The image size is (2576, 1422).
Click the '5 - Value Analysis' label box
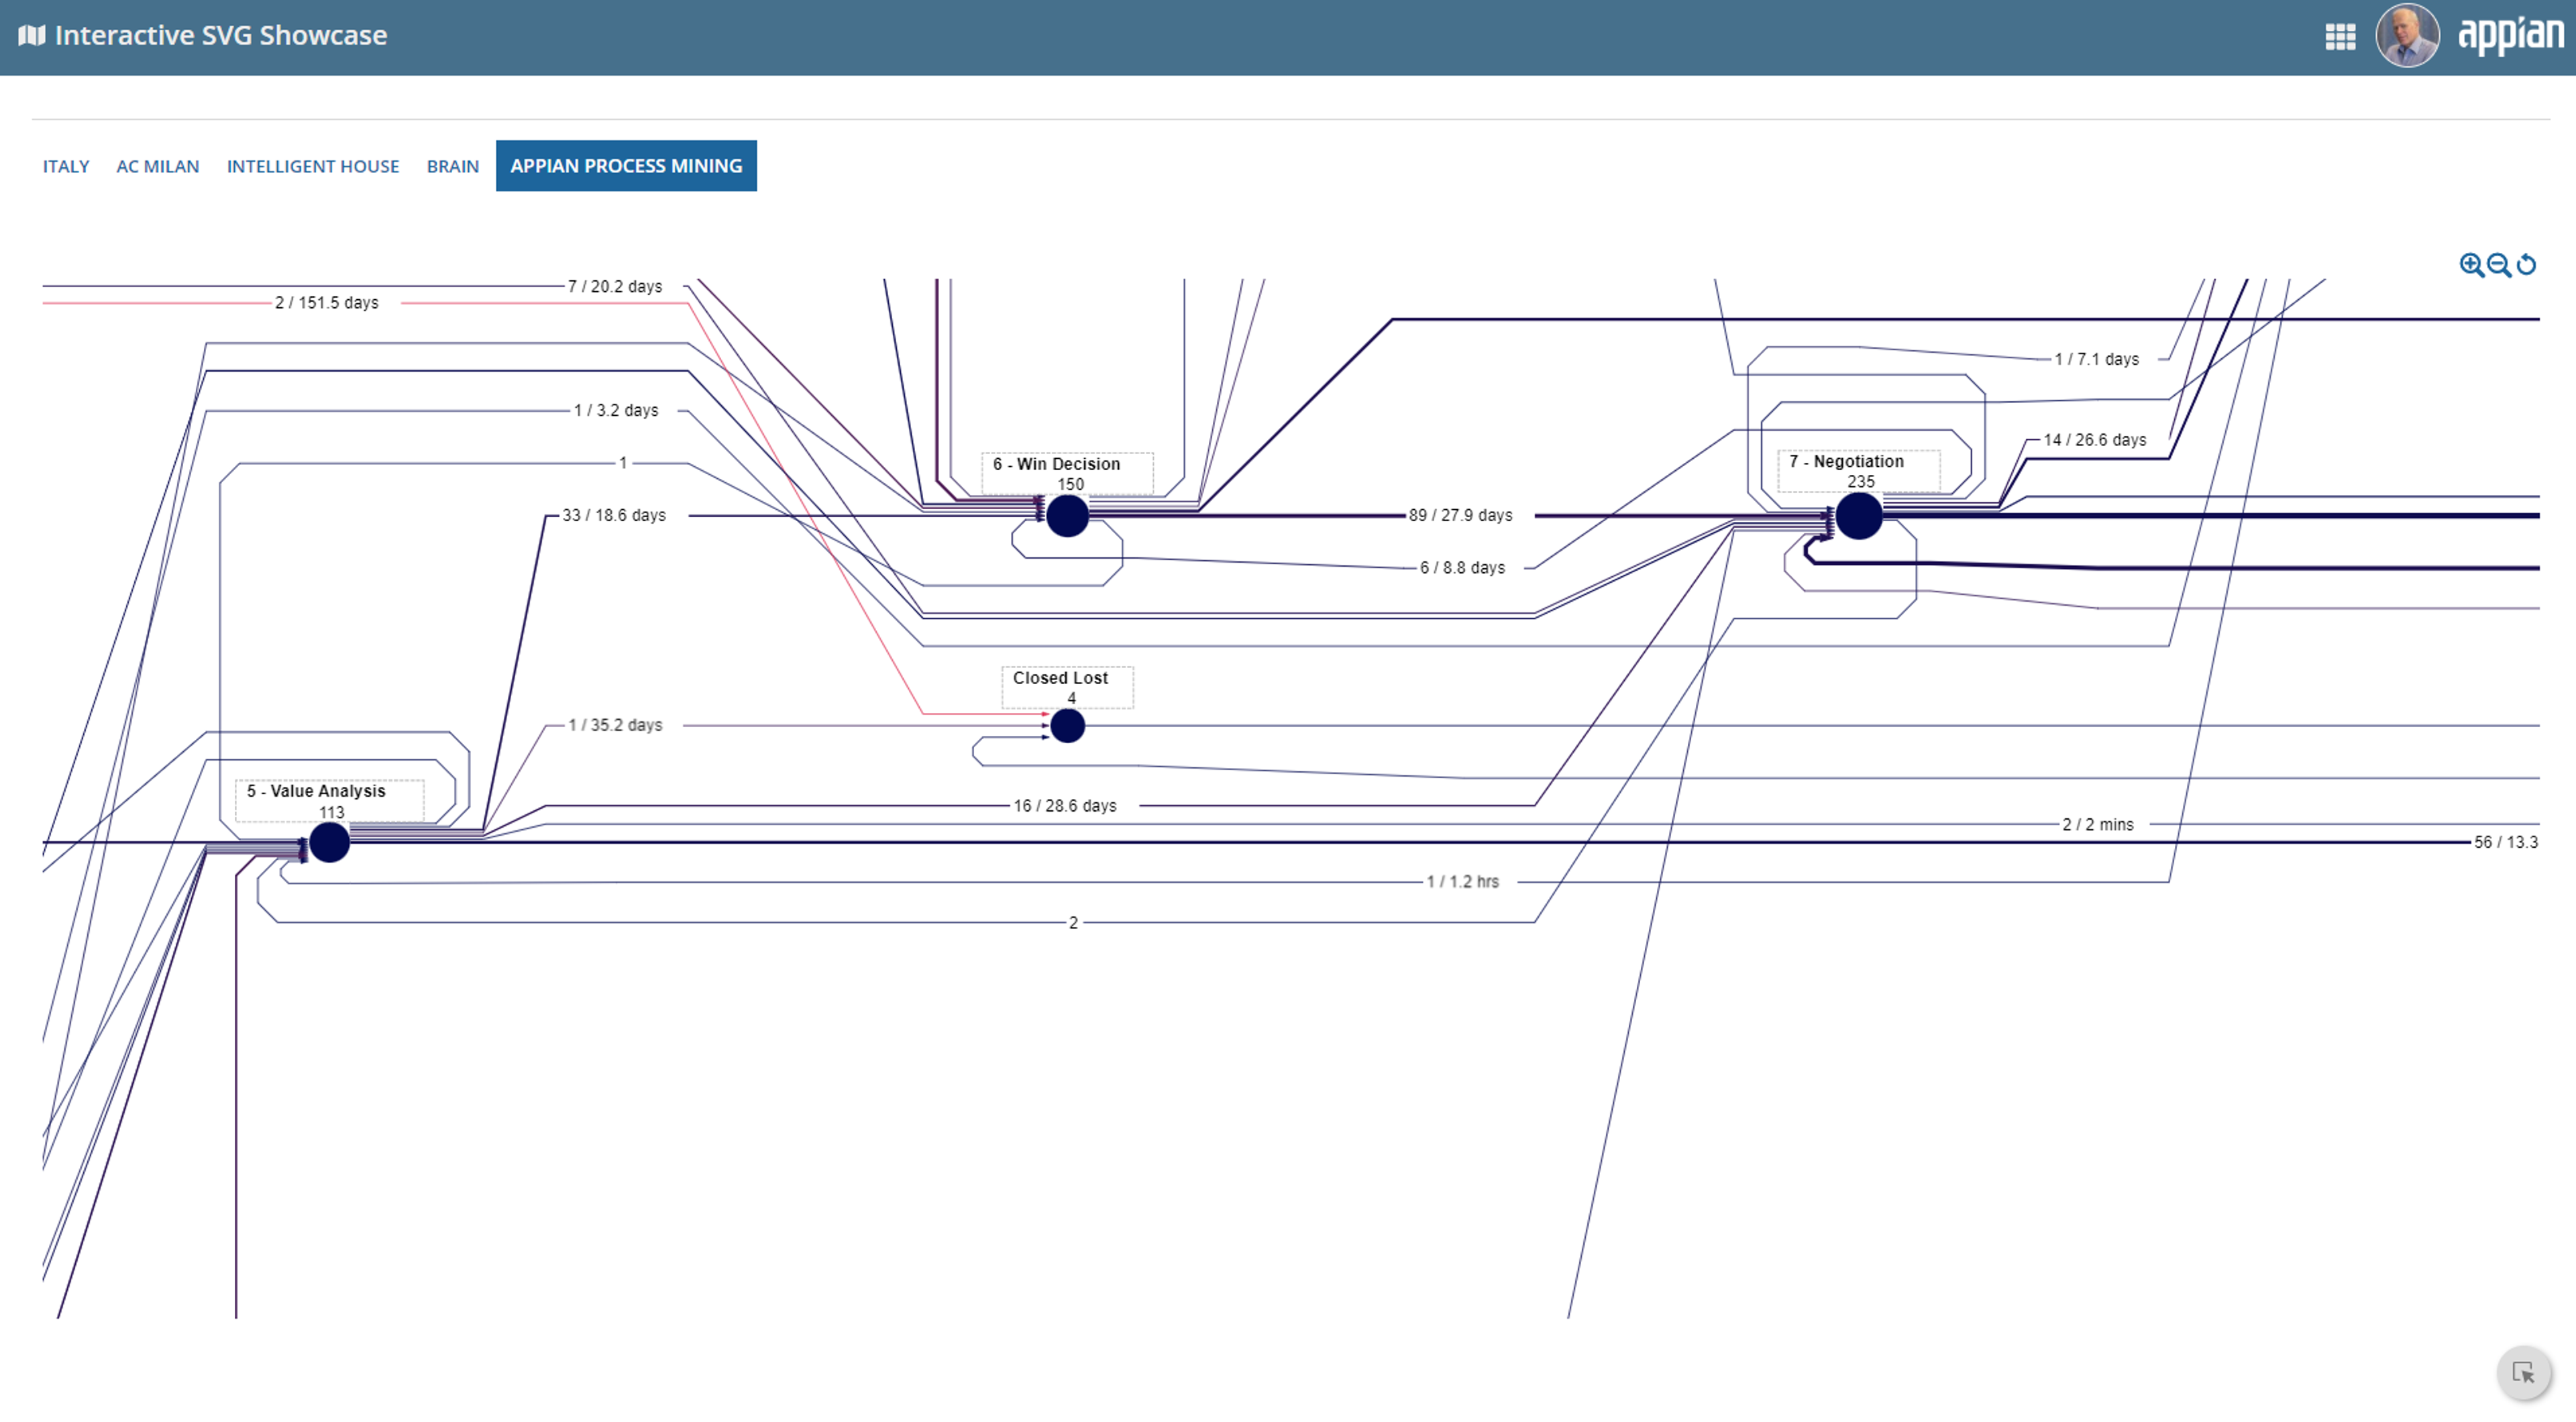coord(329,801)
